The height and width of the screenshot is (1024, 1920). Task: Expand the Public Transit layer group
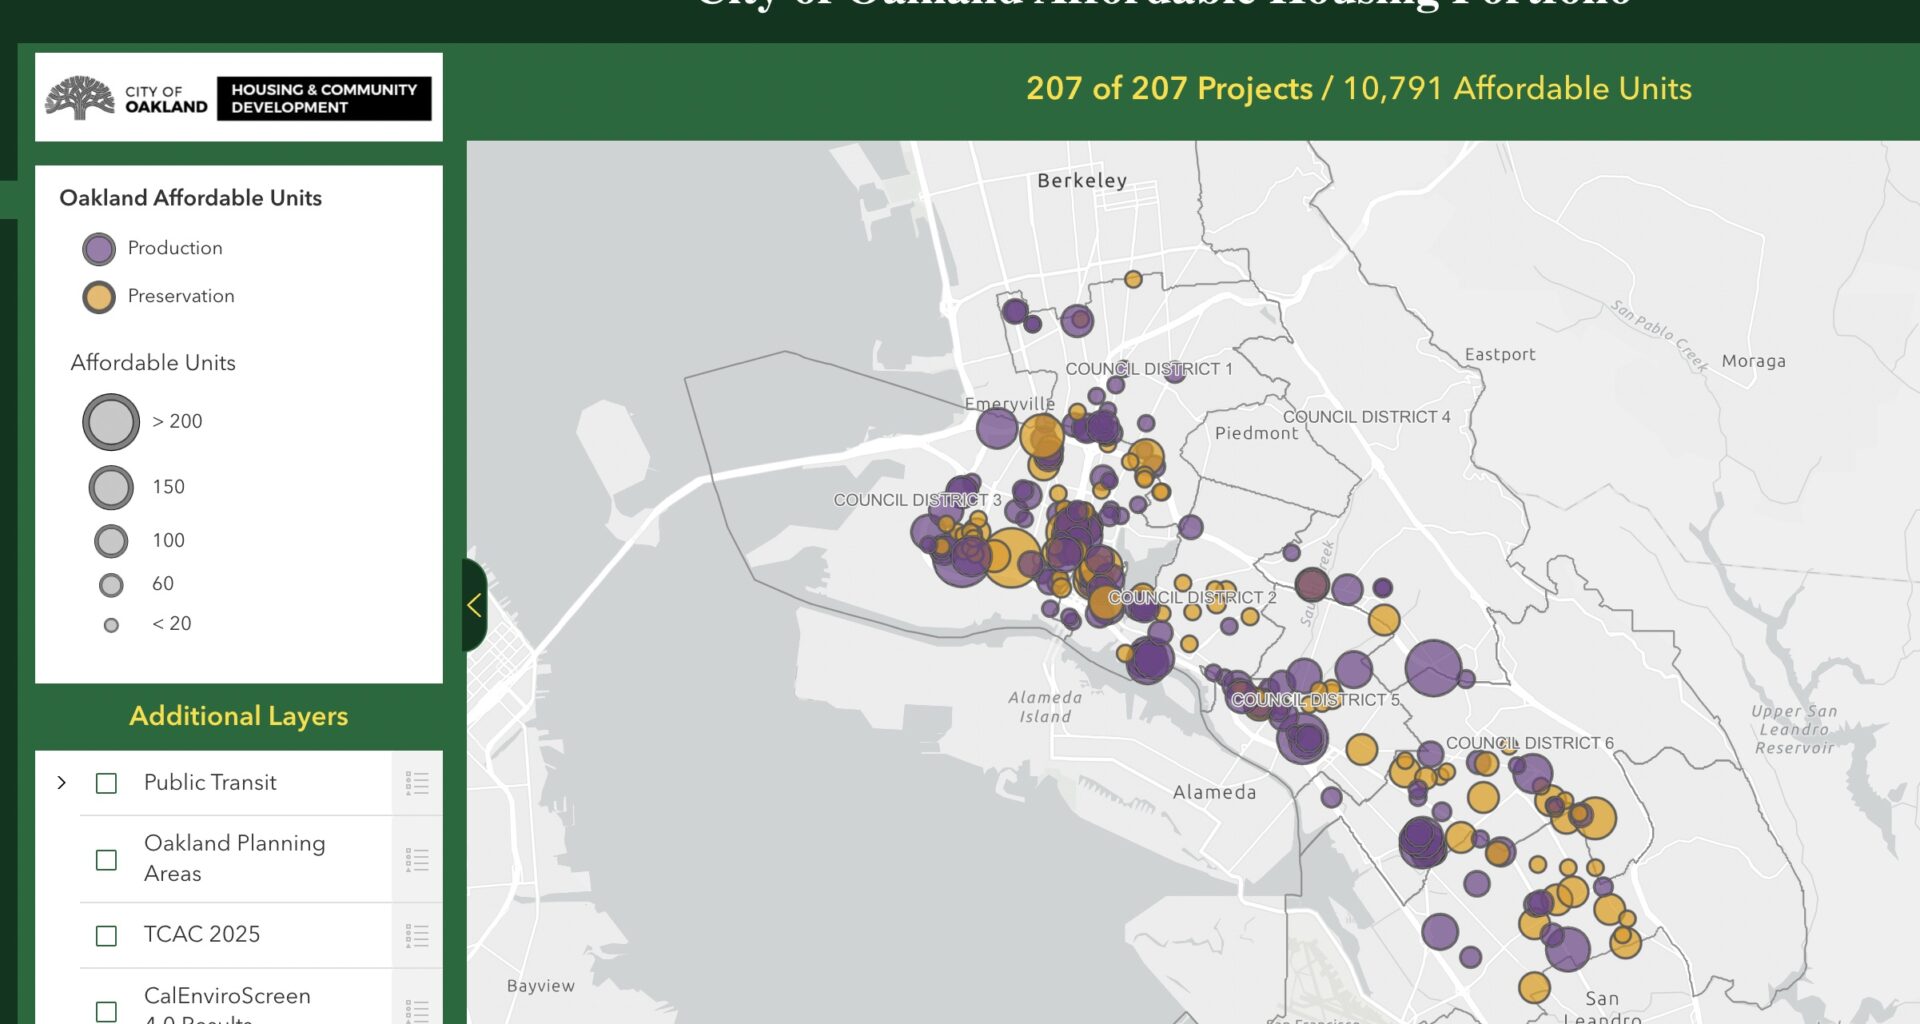62,783
